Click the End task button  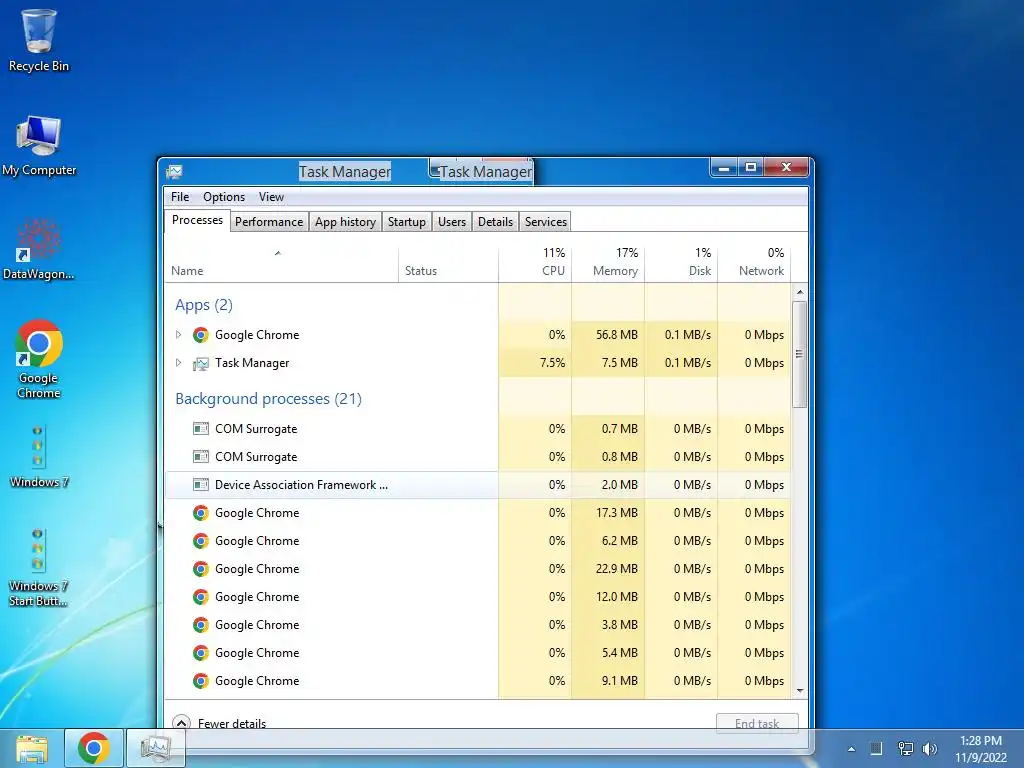coord(757,723)
